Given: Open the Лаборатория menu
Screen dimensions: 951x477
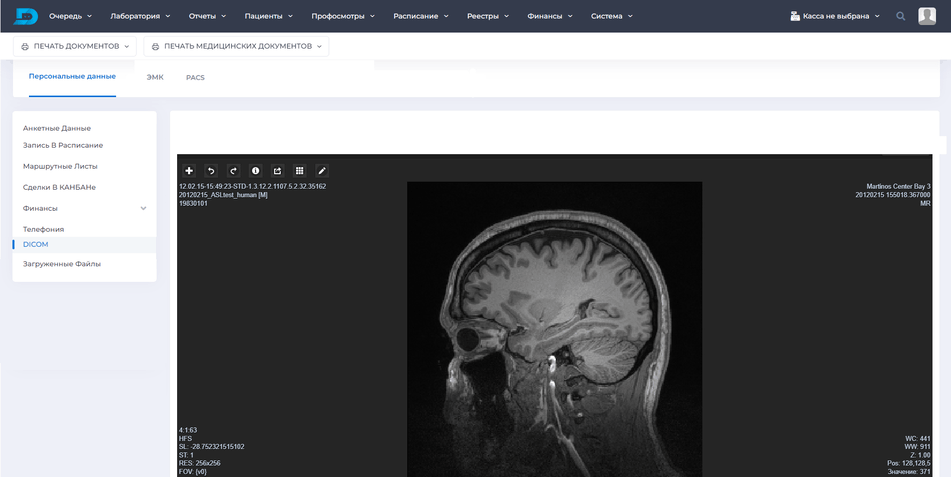Looking at the screenshot, I should 140,16.
